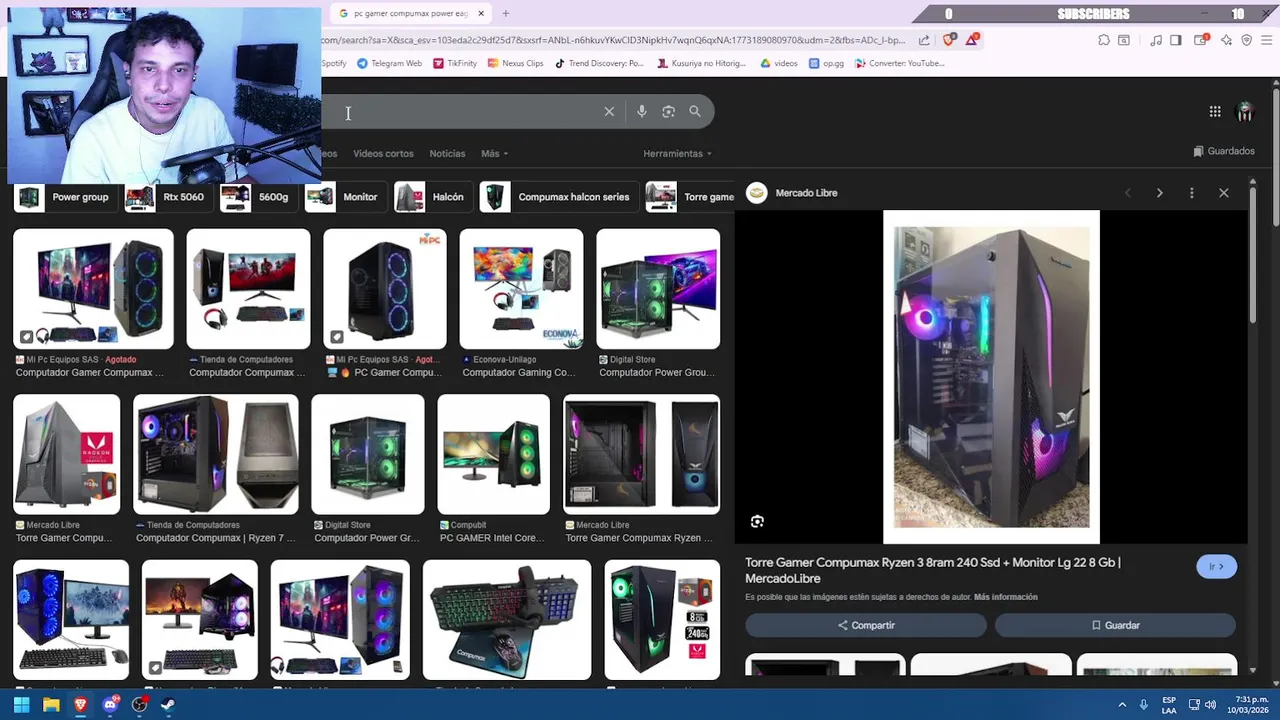Image resolution: width=1280 pixels, height=720 pixels.
Task: Select the Compumax halcon series chip
Action: (x=558, y=197)
